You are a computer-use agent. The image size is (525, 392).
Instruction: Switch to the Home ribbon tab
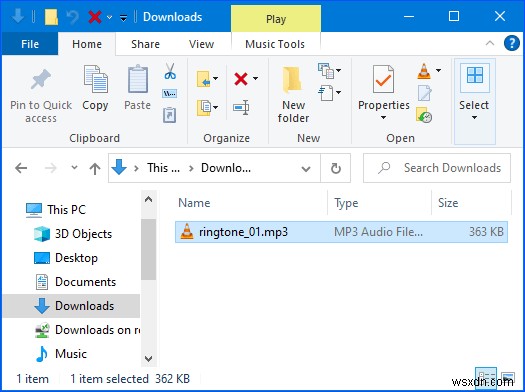87,44
